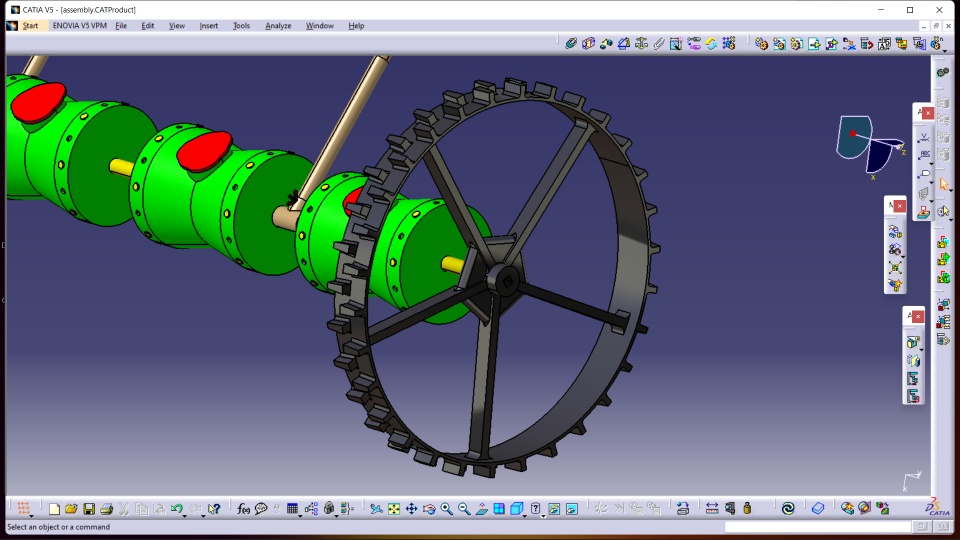Click the Measure Item icon
The image size is (960, 540).
pos(730,509)
